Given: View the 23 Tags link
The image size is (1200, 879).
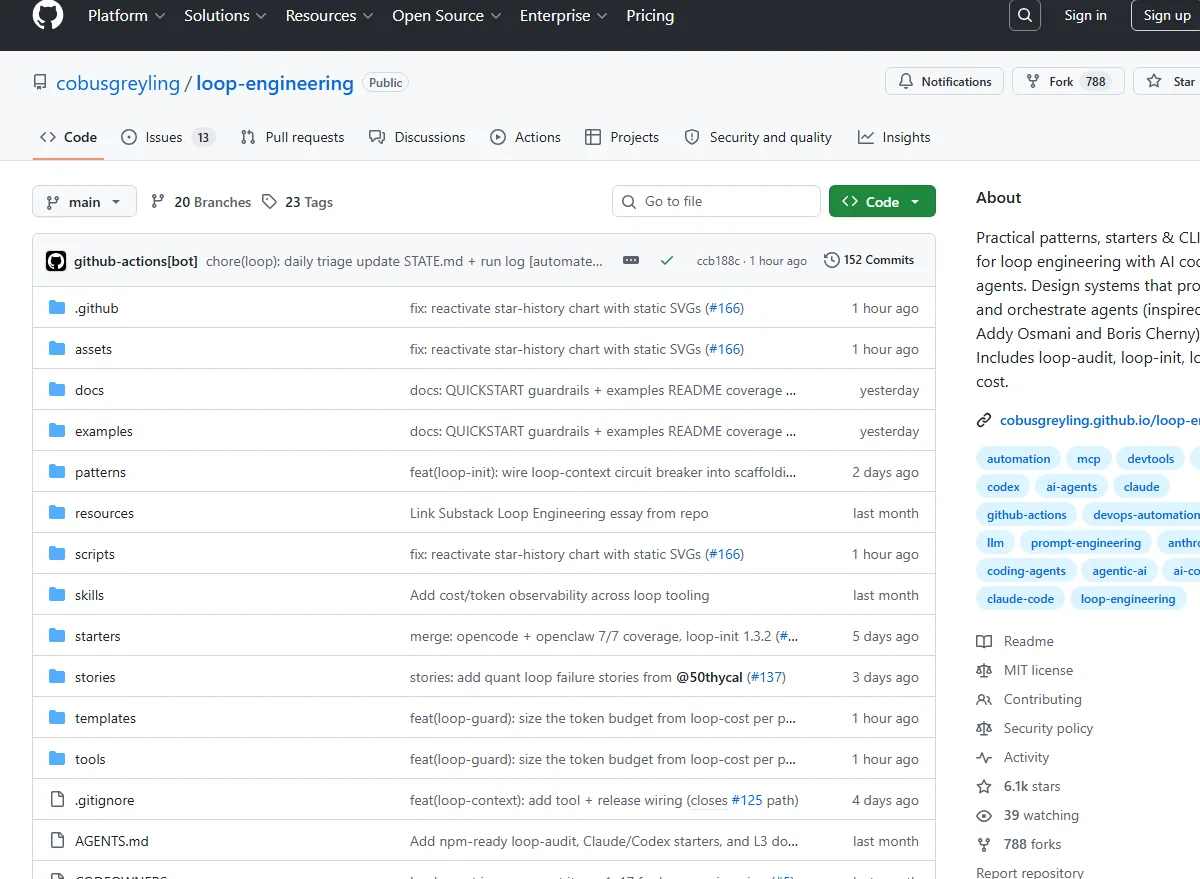Looking at the screenshot, I should coord(297,202).
